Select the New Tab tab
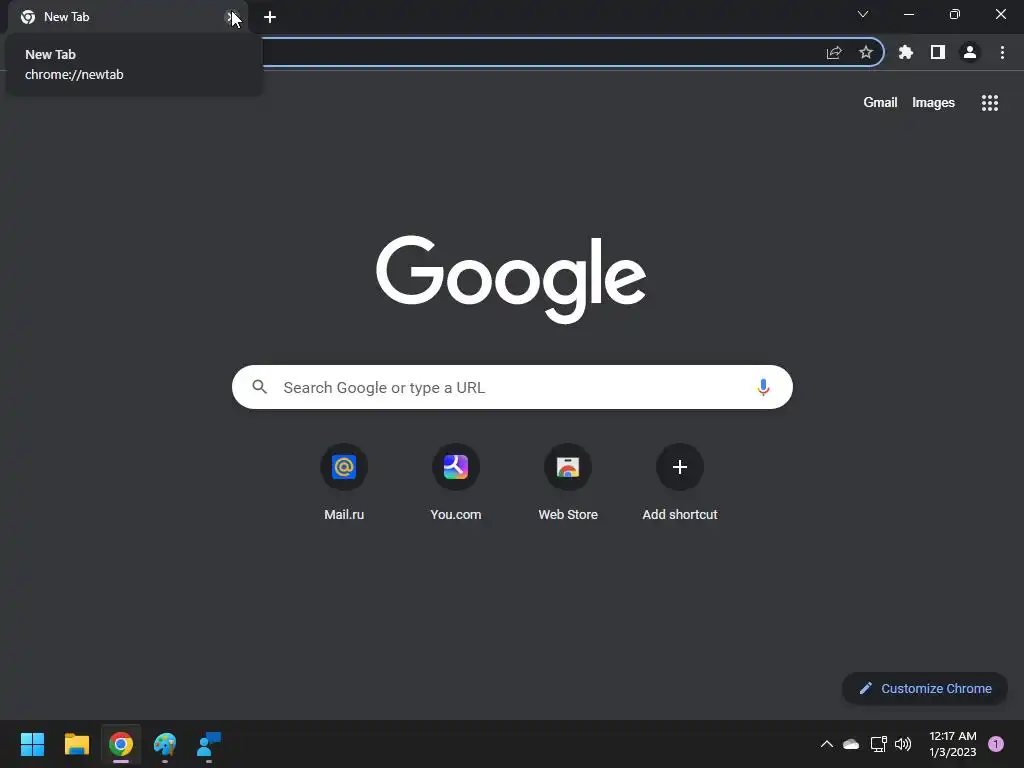 [x=127, y=17]
